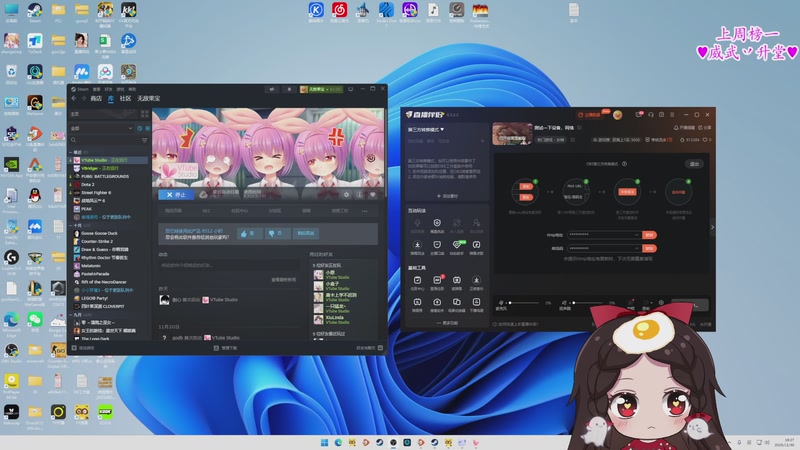
Task: Open the DLC tab for VTube Studio
Action: click(206, 211)
